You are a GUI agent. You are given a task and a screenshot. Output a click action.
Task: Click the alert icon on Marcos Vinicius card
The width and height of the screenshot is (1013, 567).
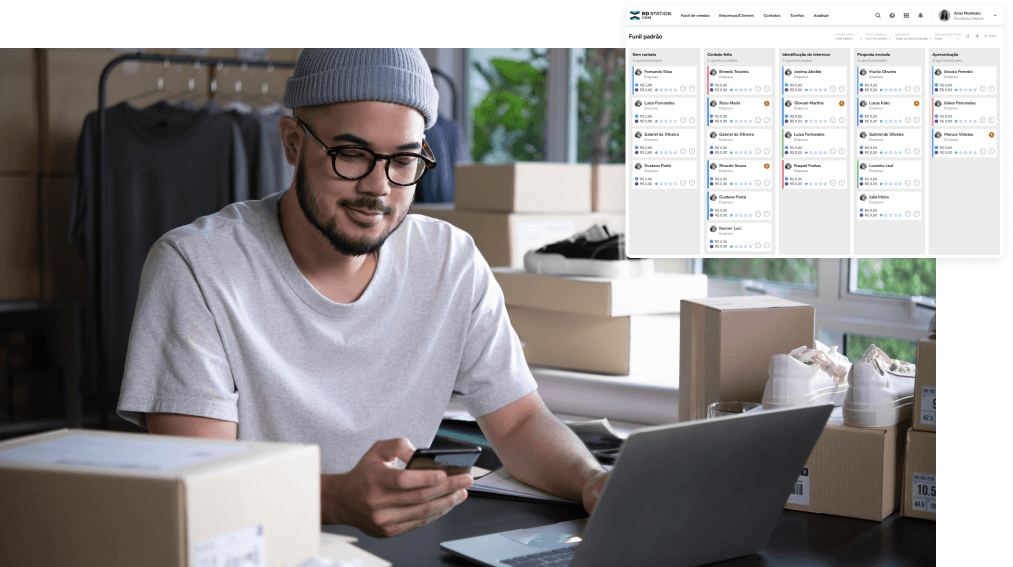coord(992,152)
